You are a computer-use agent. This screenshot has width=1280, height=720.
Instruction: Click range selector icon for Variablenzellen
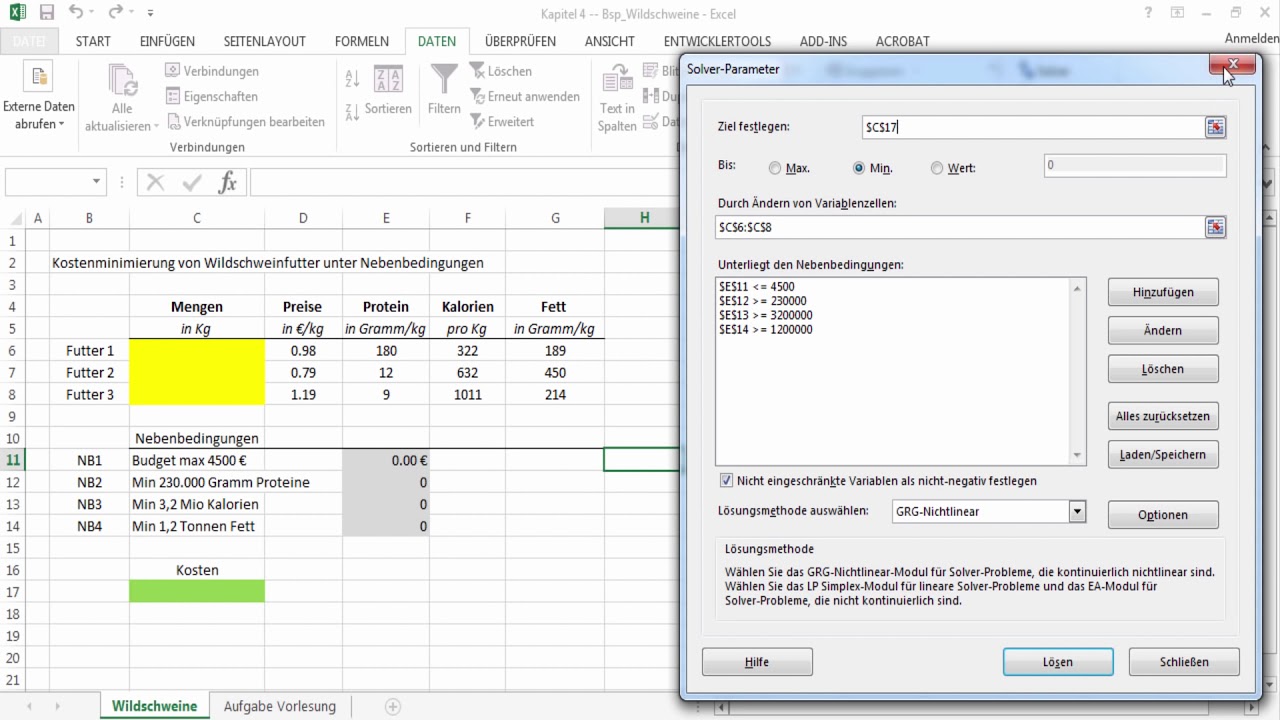click(x=1215, y=227)
